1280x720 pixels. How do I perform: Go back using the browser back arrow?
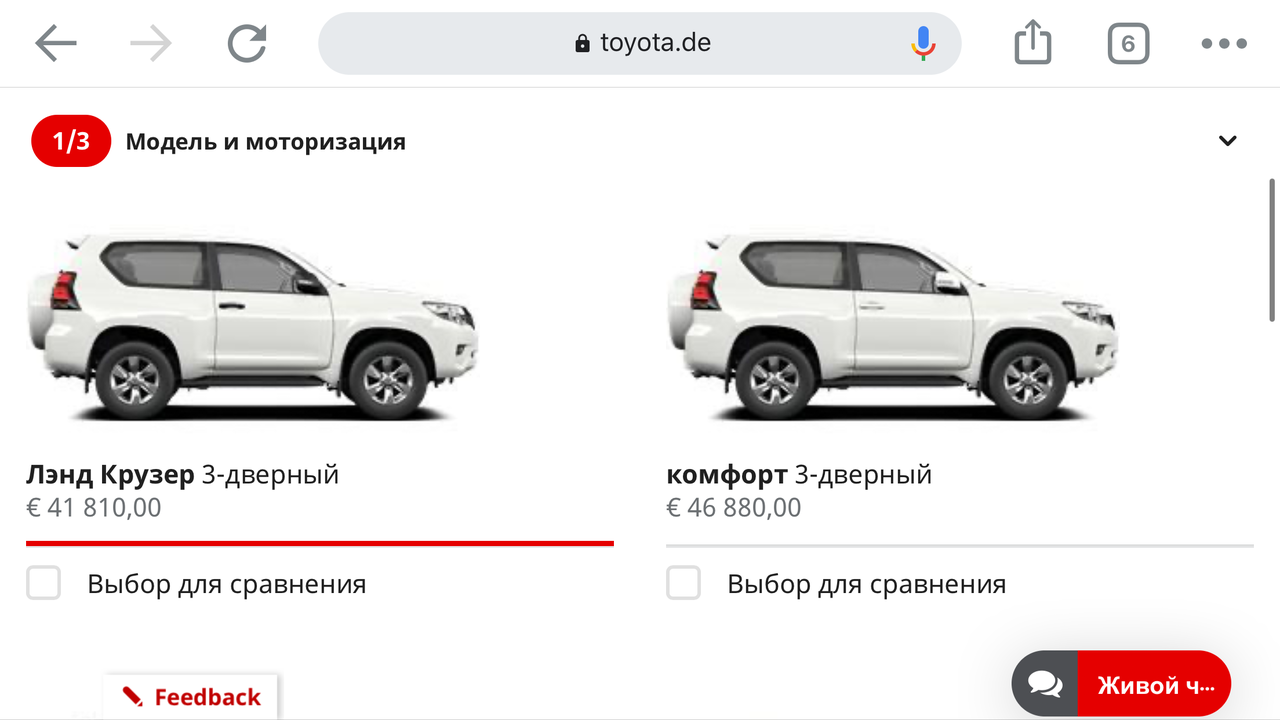coord(56,44)
